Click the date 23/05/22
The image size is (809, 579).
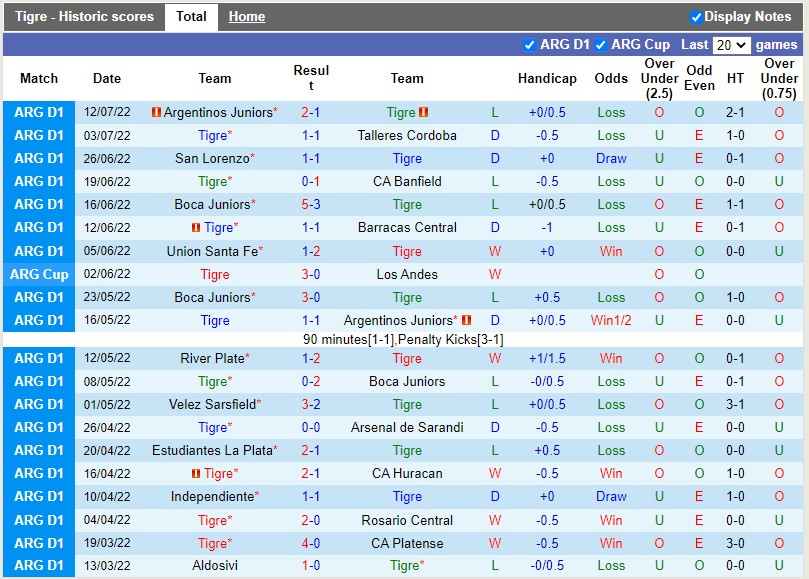[107, 298]
